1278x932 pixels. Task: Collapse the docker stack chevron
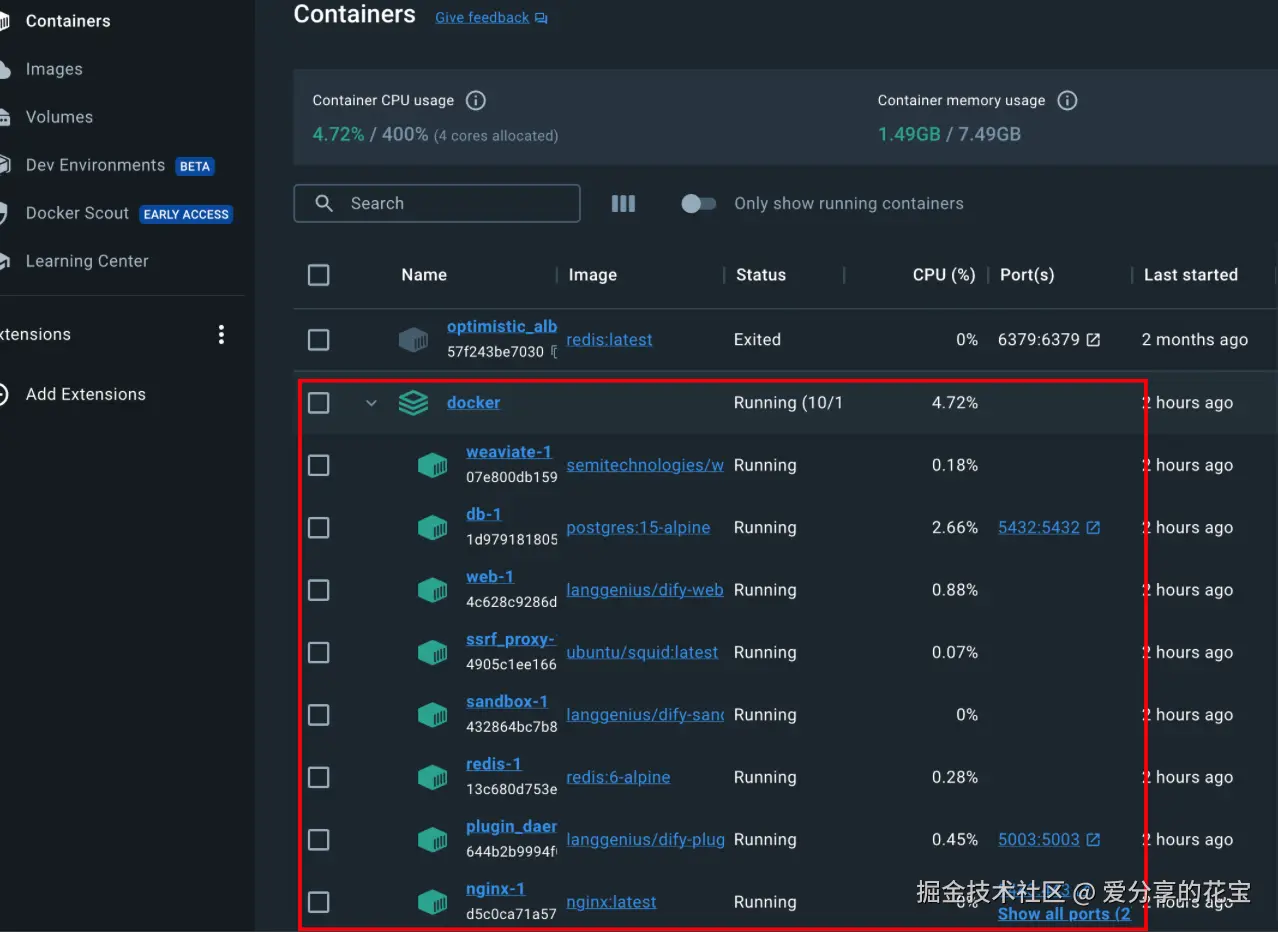coord(371,403)
